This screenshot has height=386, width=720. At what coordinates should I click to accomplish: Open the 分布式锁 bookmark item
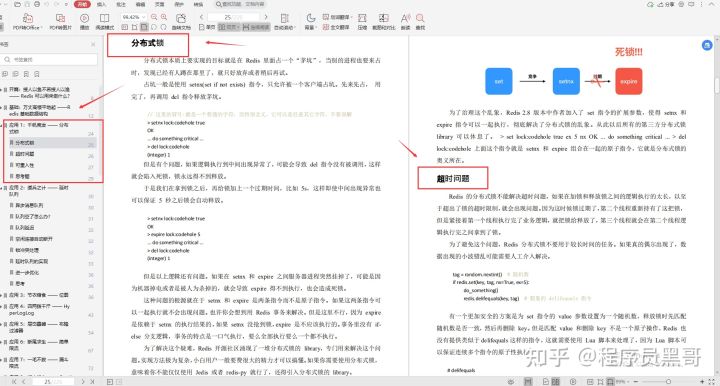point(25,143)
